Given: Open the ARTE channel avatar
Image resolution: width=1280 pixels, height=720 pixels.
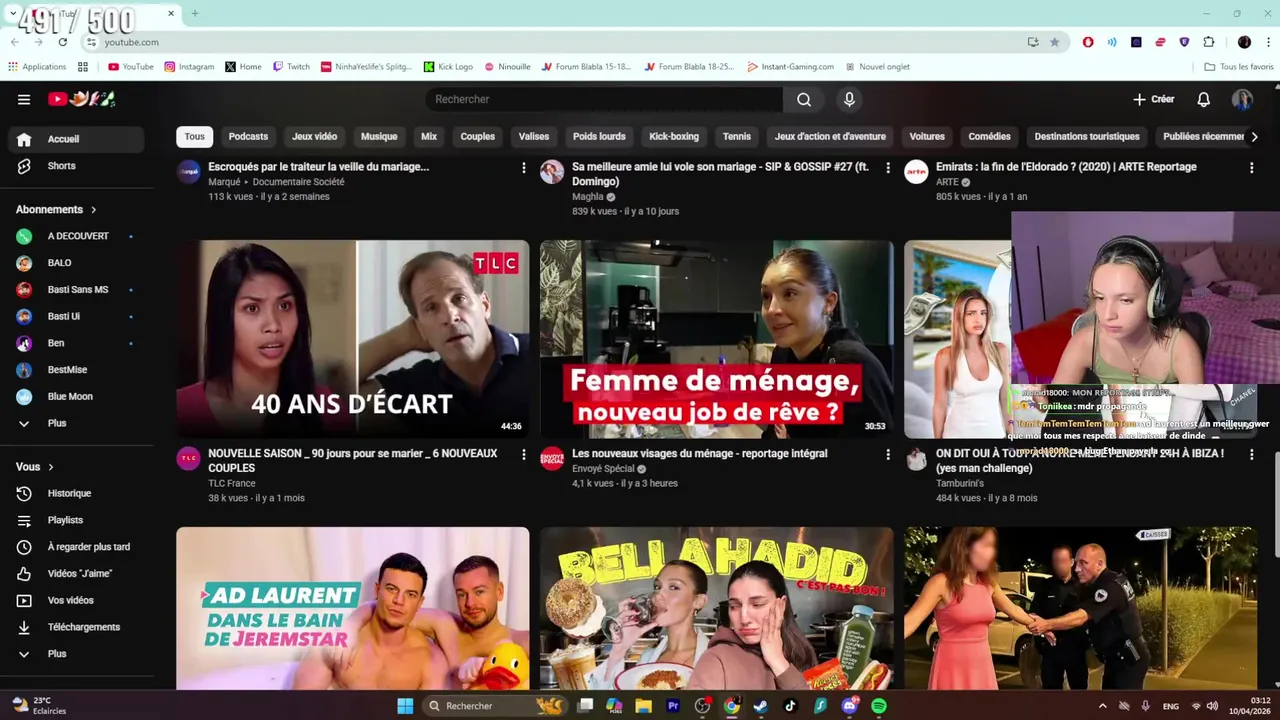Looking at the screenshot, I should (916, 172).
